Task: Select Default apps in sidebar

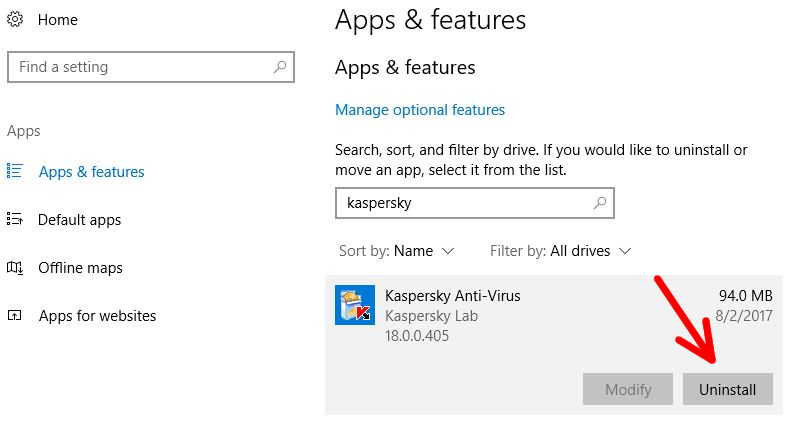Action: point(79,220)
